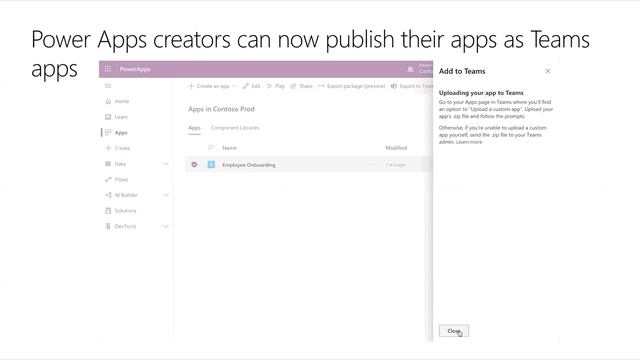
Task: Click Export to Teams command
Action: tap(411, 86)
